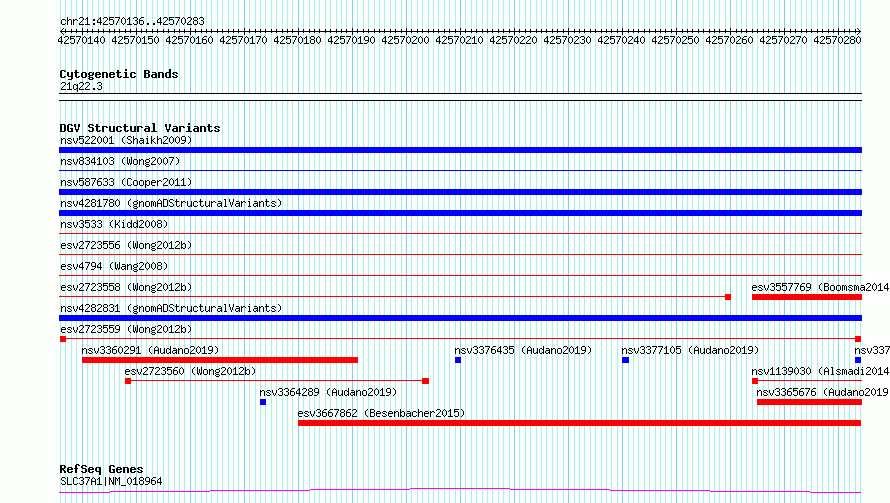
Task: Open the nsv587633 (Cooper2011) variant entry
Action: (126, 182)
